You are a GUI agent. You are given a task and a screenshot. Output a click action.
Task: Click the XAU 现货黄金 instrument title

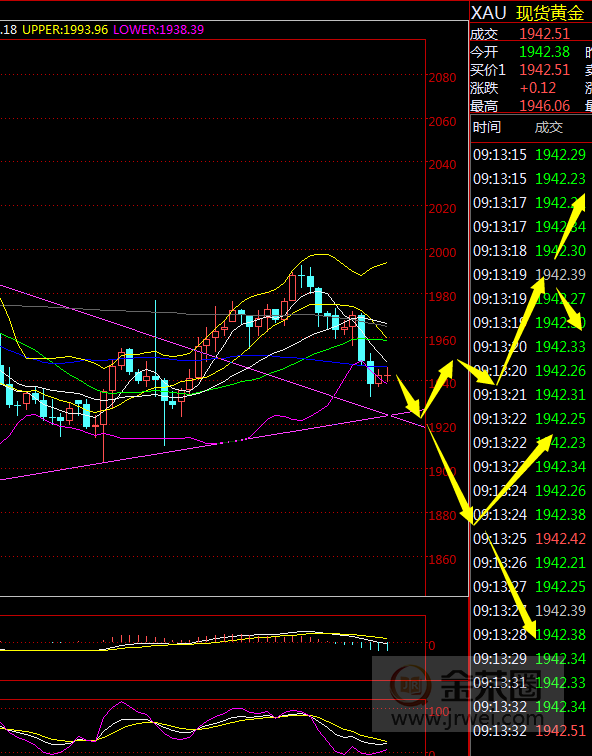[527, 13]
